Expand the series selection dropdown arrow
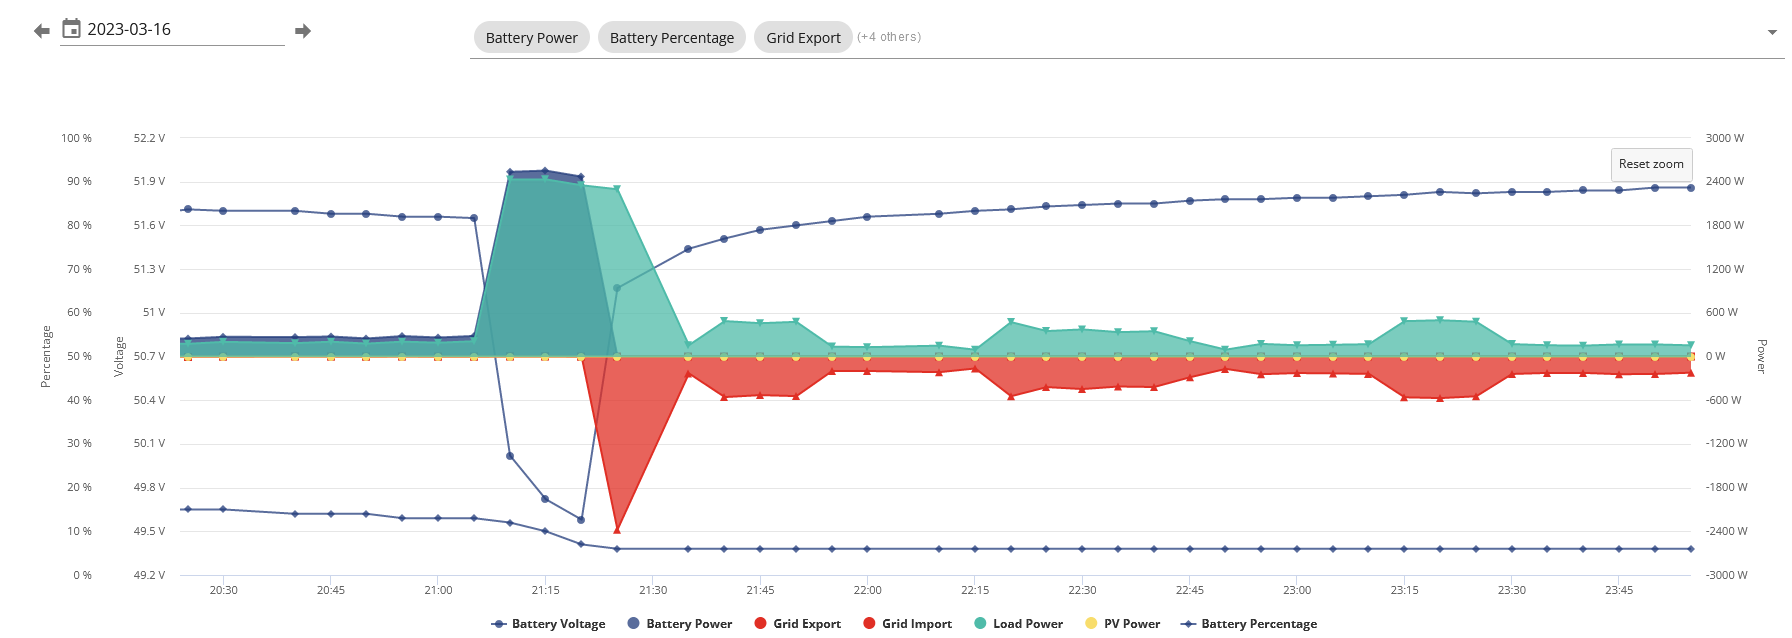 pos(1772,32)
